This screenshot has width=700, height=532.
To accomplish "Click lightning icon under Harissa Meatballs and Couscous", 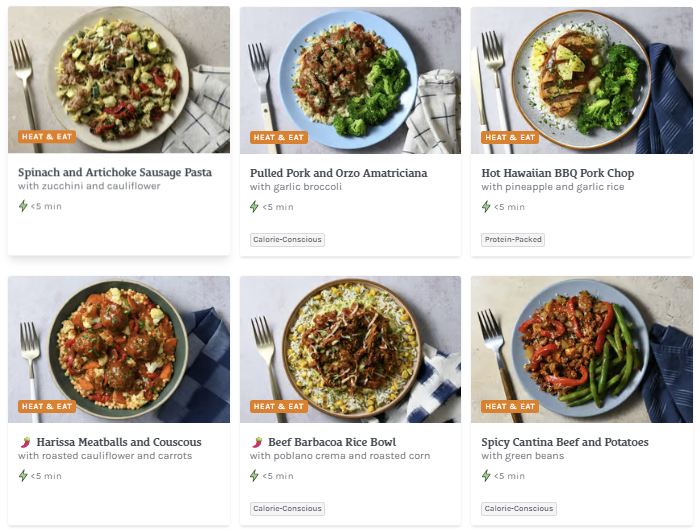I will pyautogui.click(x=23, y=476).
